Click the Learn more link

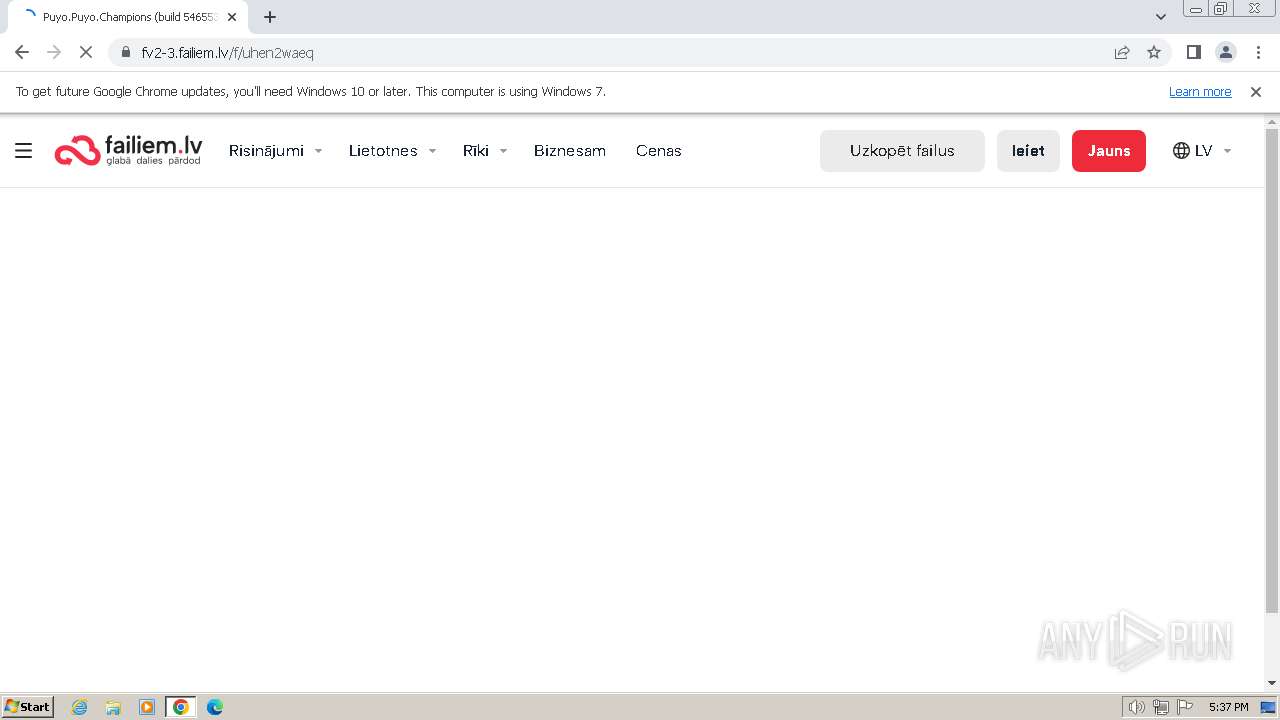(1200, 91)
